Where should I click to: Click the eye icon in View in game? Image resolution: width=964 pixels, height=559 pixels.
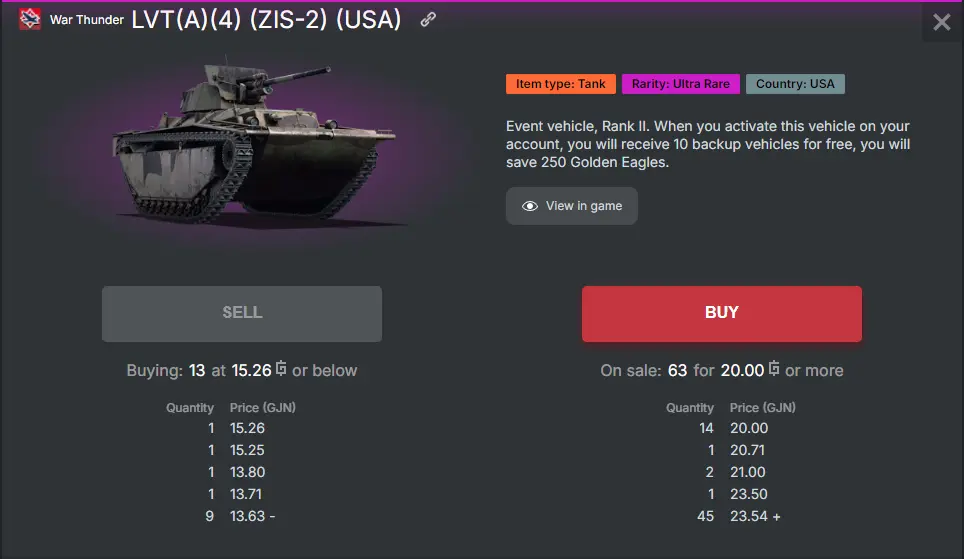pos(530,206)
